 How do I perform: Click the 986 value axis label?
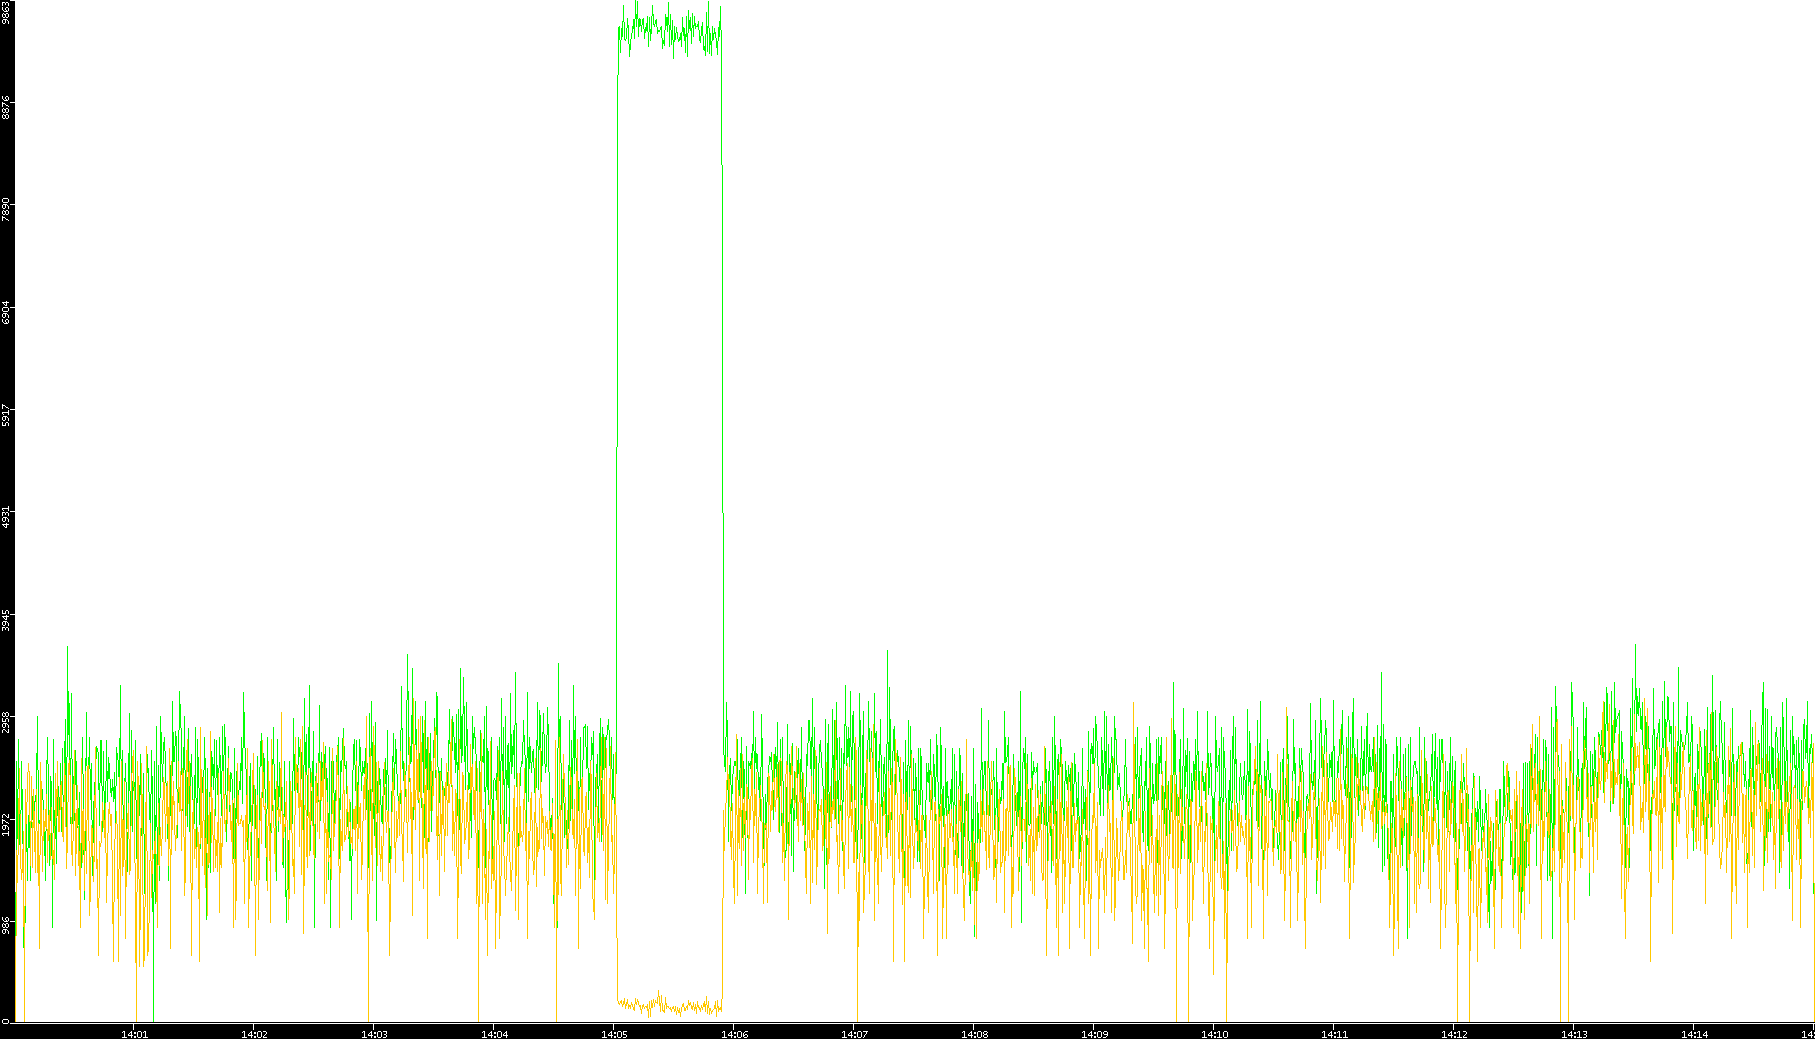click(x=6, y=925)
